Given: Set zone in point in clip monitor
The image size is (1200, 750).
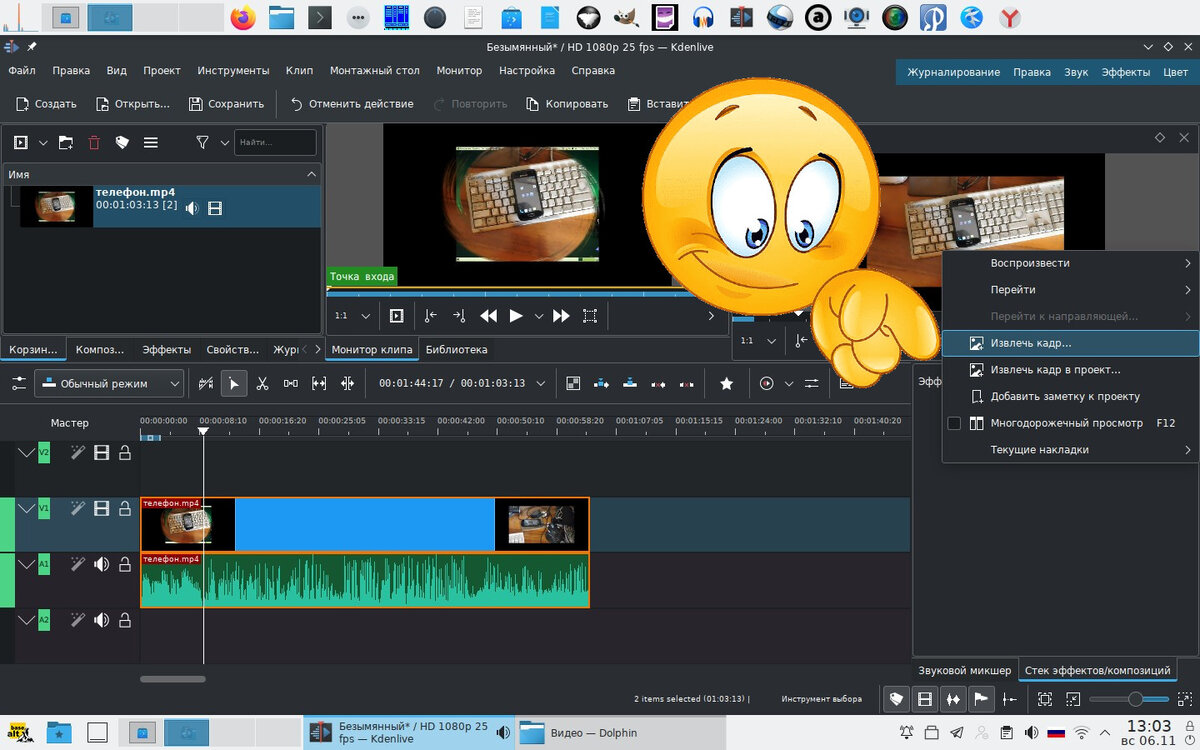Looking at the screenshot, I should coord(431,316).
